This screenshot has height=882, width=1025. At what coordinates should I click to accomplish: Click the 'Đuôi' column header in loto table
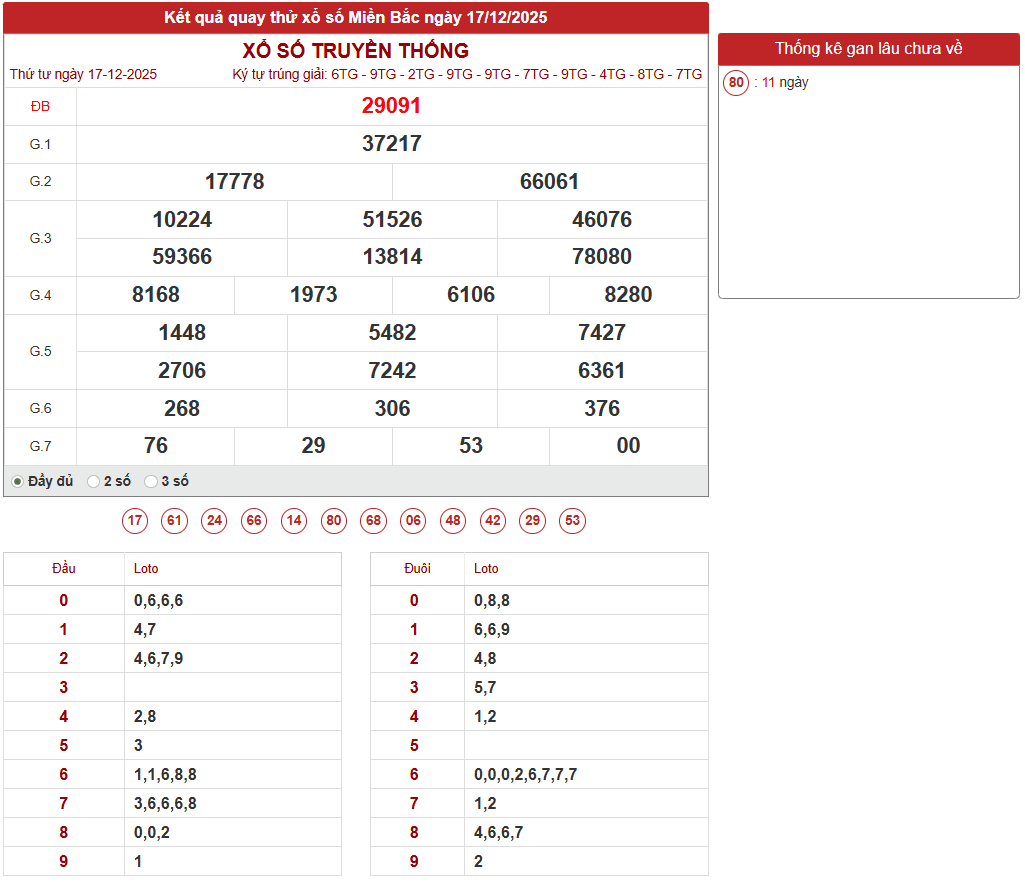click(417, 569)
